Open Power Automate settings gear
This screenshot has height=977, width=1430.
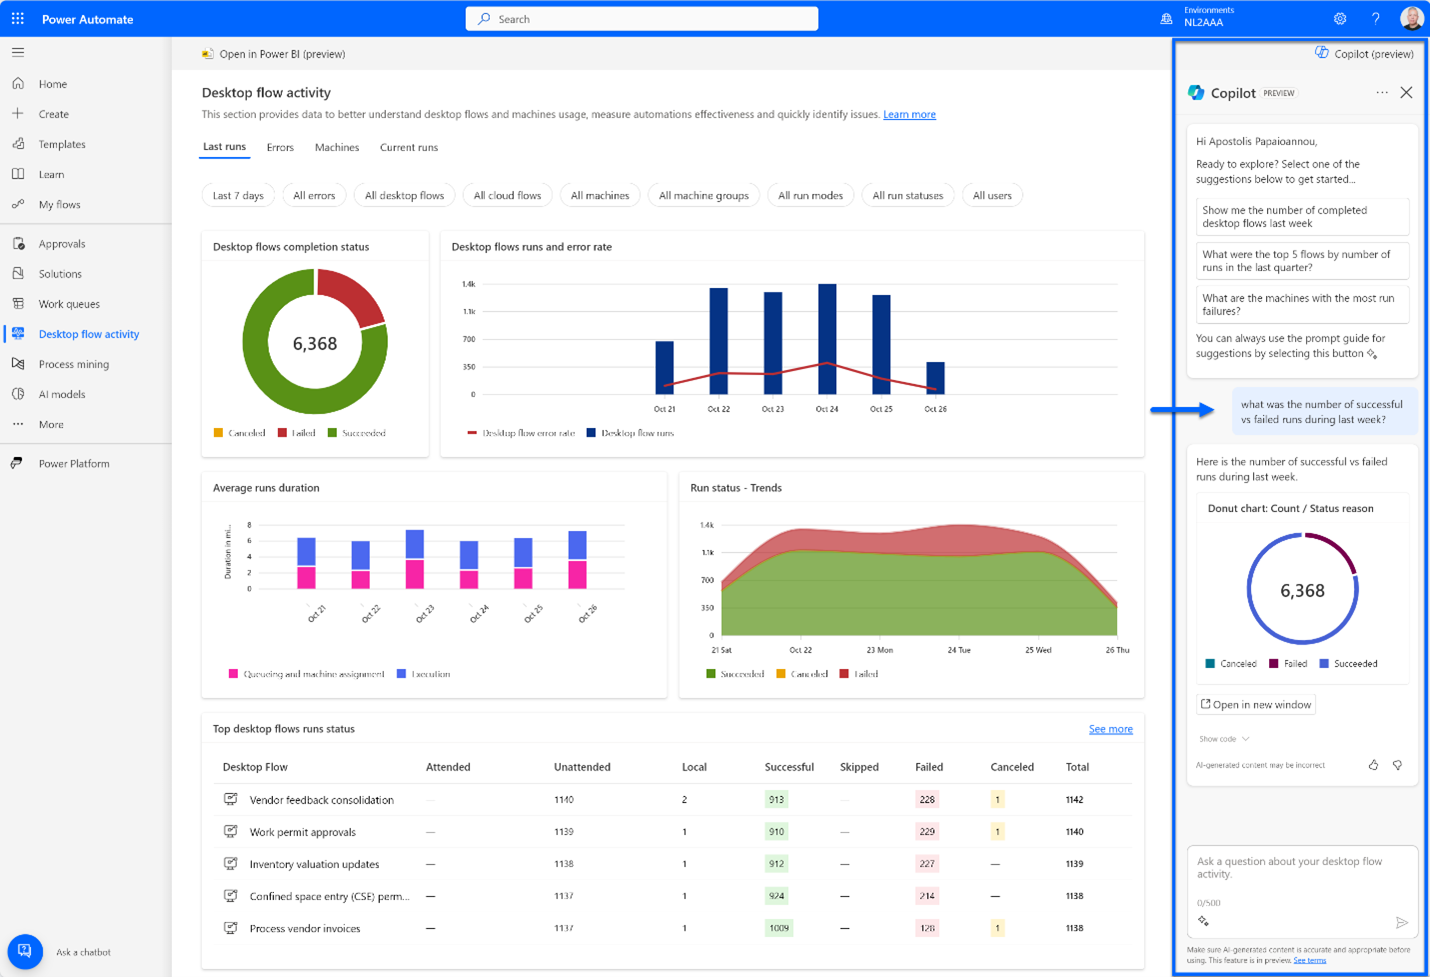pos(1340,18)
